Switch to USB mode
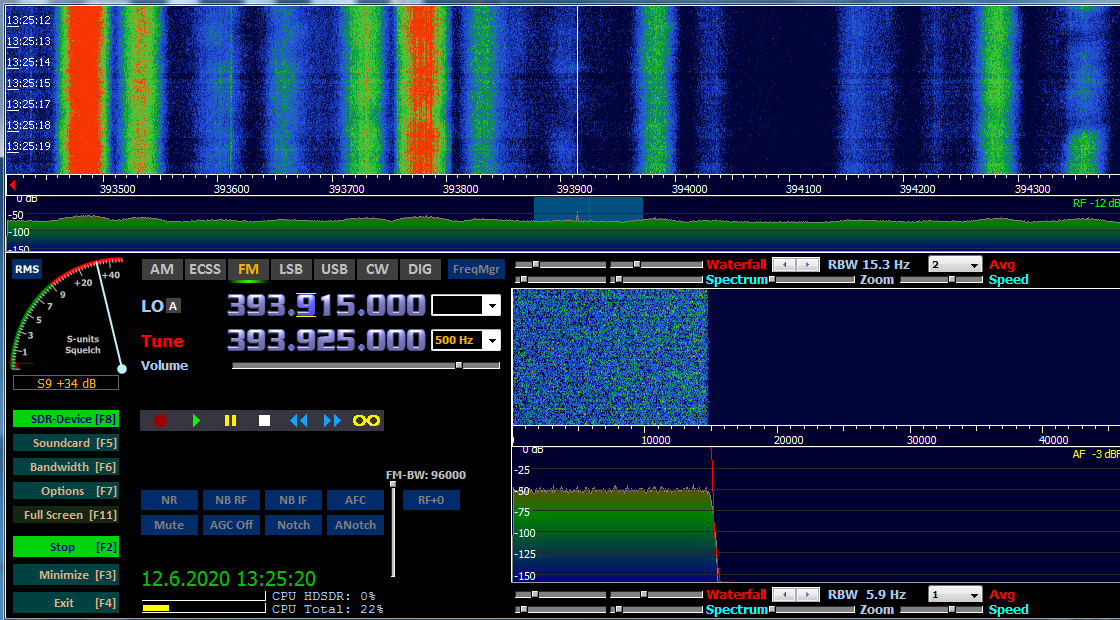 pyautogui.click(x=334, y=269)
